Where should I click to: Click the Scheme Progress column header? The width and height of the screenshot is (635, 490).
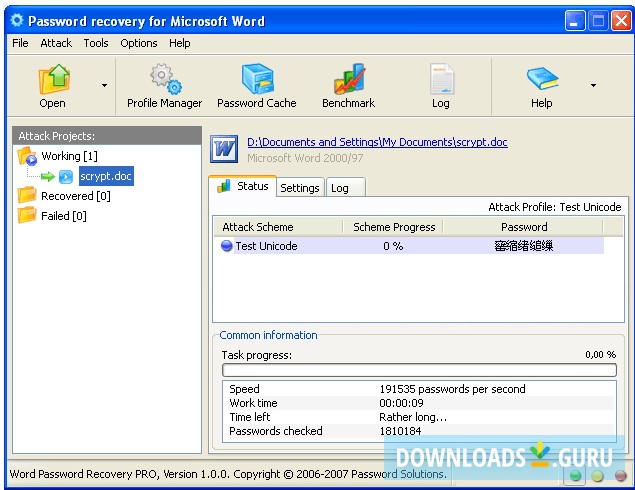pos(393,227)
